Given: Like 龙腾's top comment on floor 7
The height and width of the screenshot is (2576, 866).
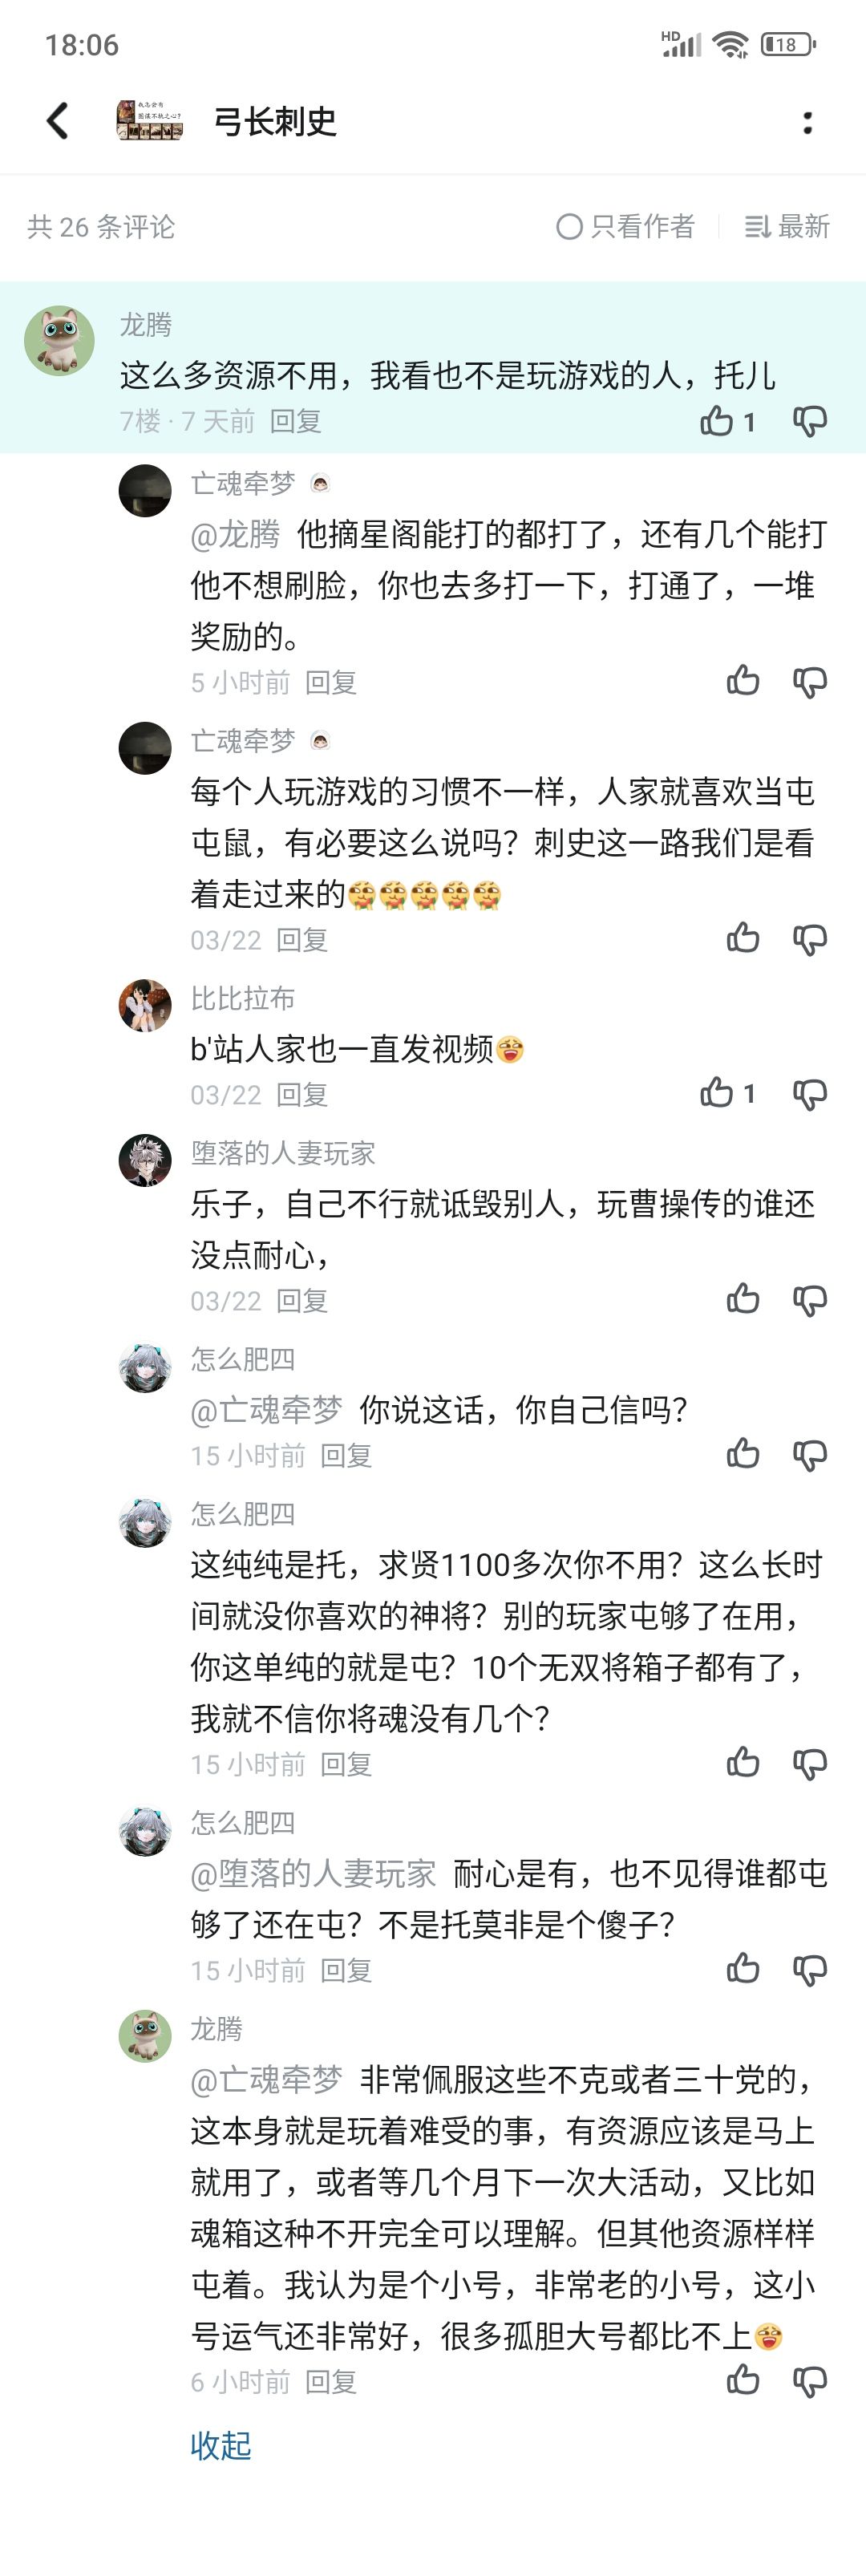Looking at the screenshot, I should [x=717, y=421].
